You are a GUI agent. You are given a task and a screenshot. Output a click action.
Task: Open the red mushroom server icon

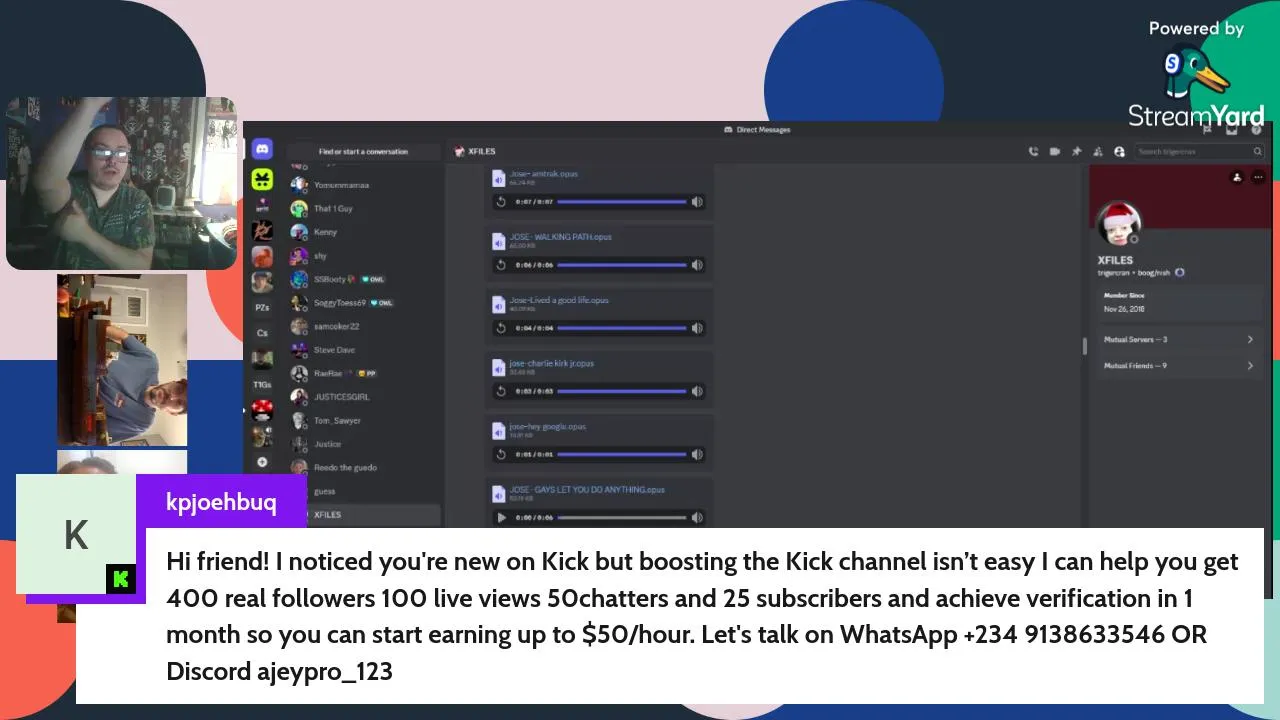tap(262, 410)
